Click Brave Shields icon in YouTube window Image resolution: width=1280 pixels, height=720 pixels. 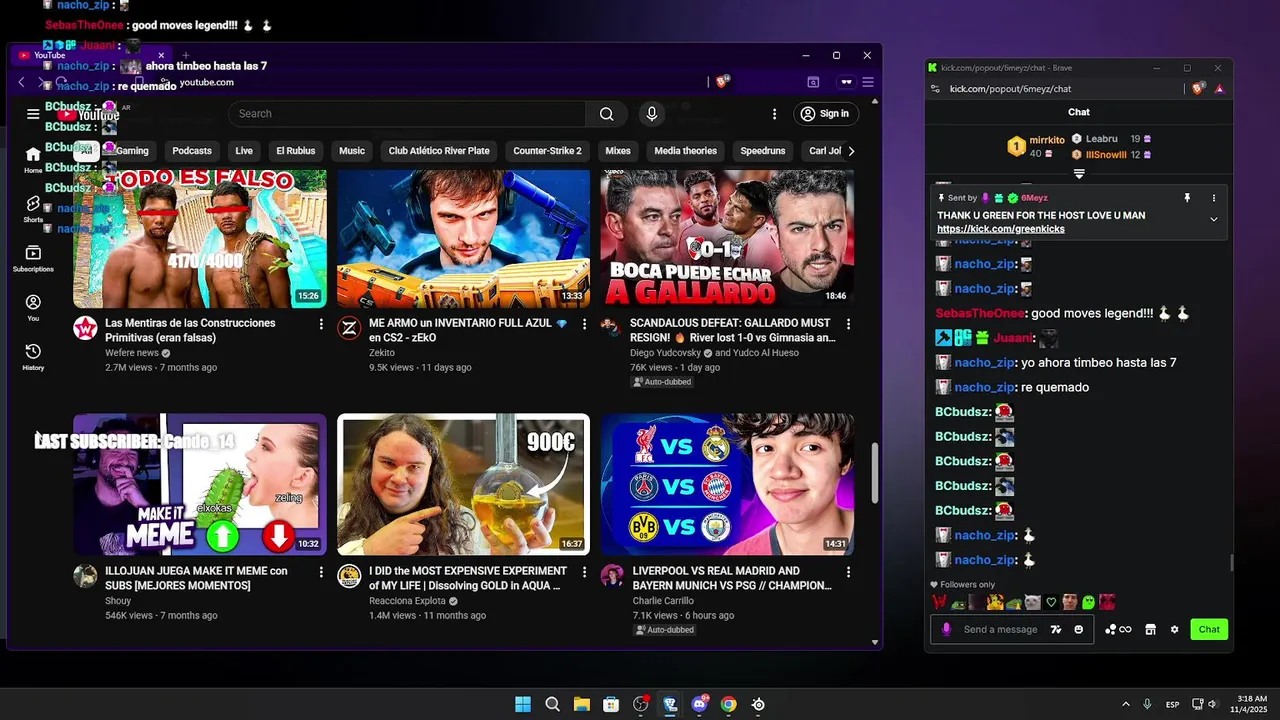point(722,82)
